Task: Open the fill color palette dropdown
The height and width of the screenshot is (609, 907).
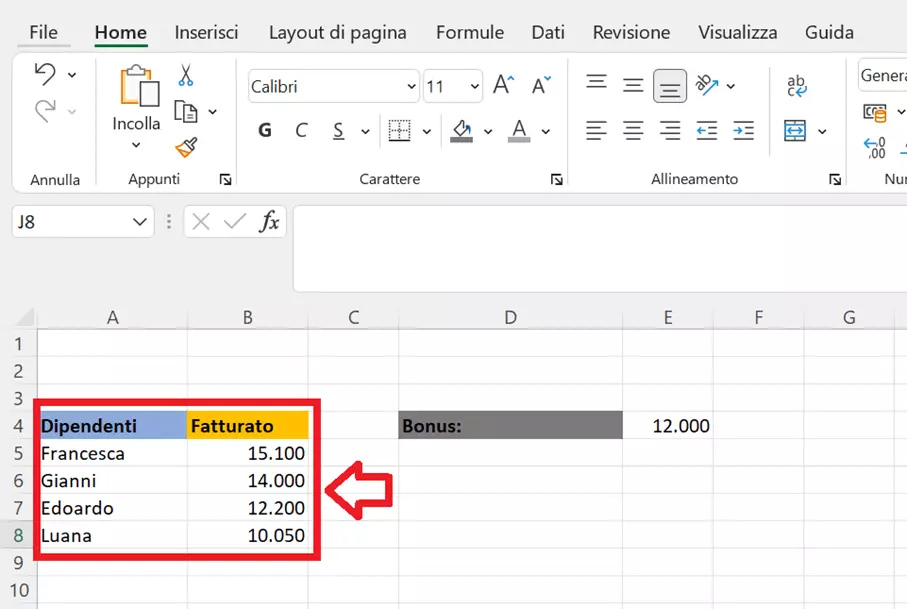Action: [x=488, y=132]
